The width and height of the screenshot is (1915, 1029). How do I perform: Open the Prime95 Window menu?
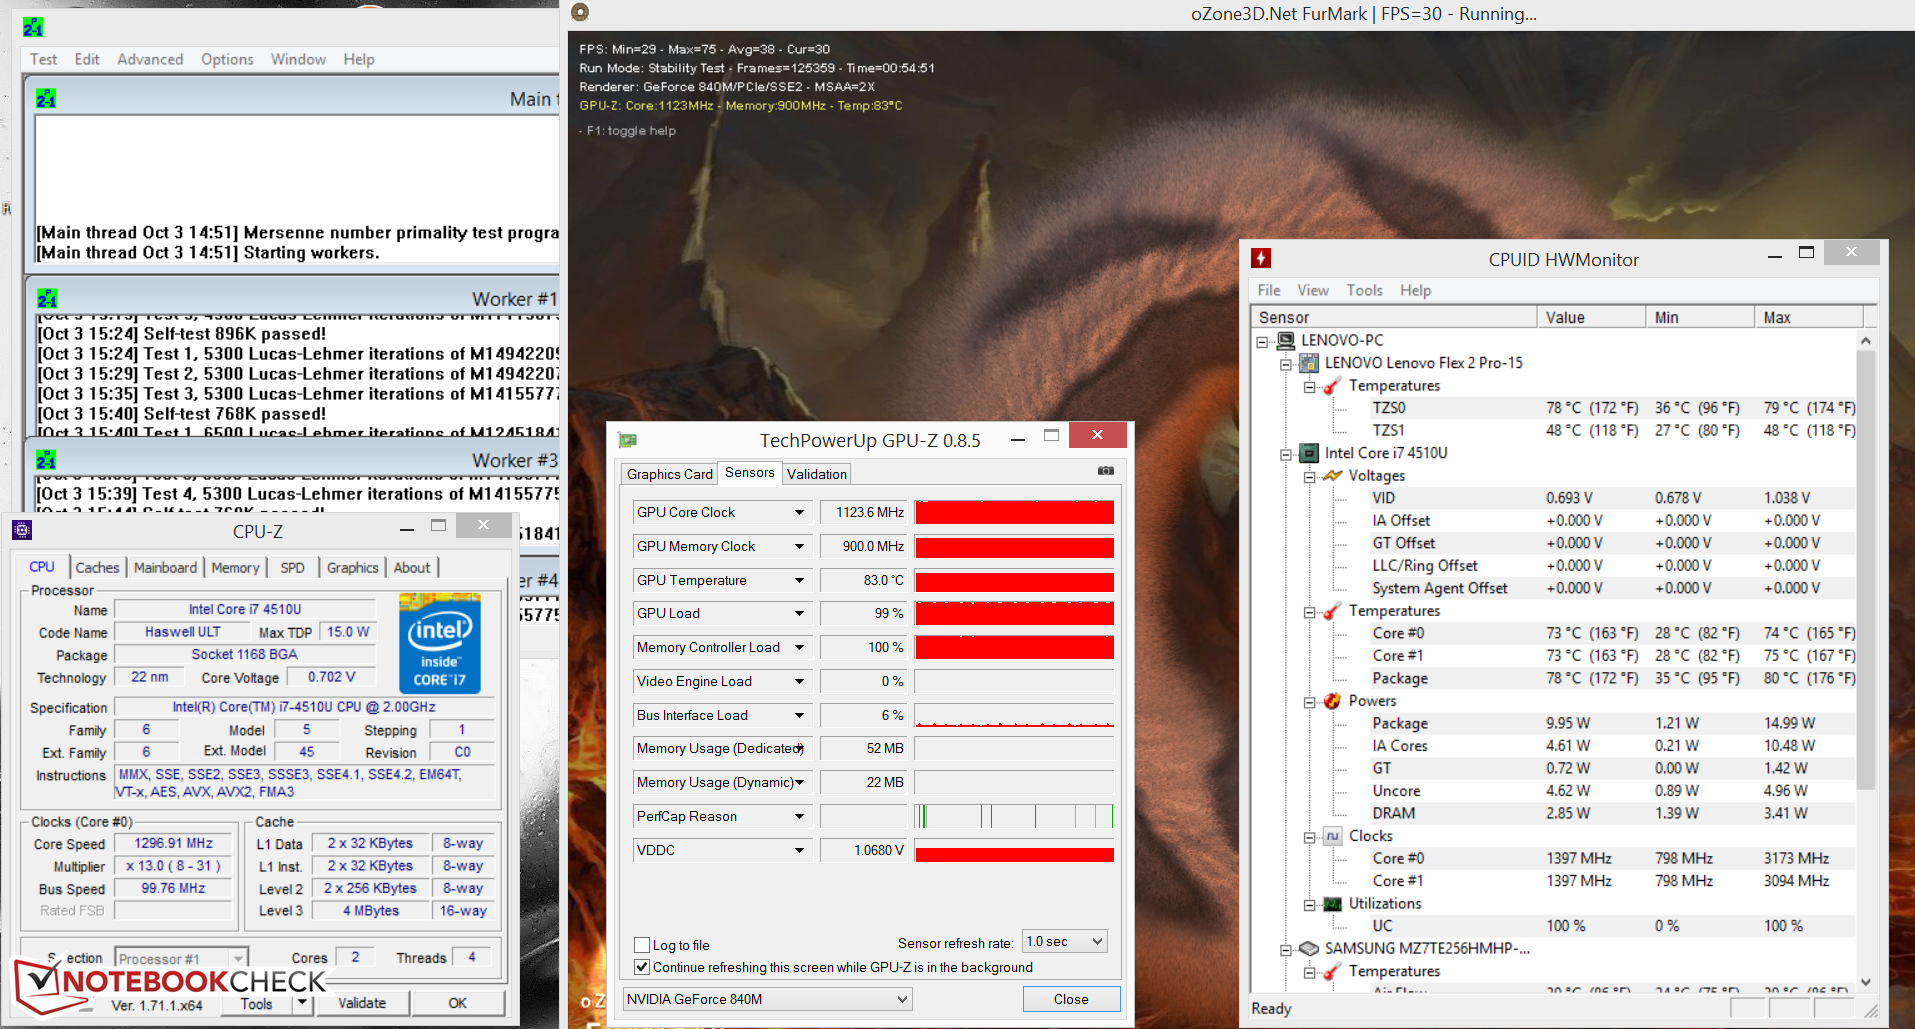tap(298, 59)
